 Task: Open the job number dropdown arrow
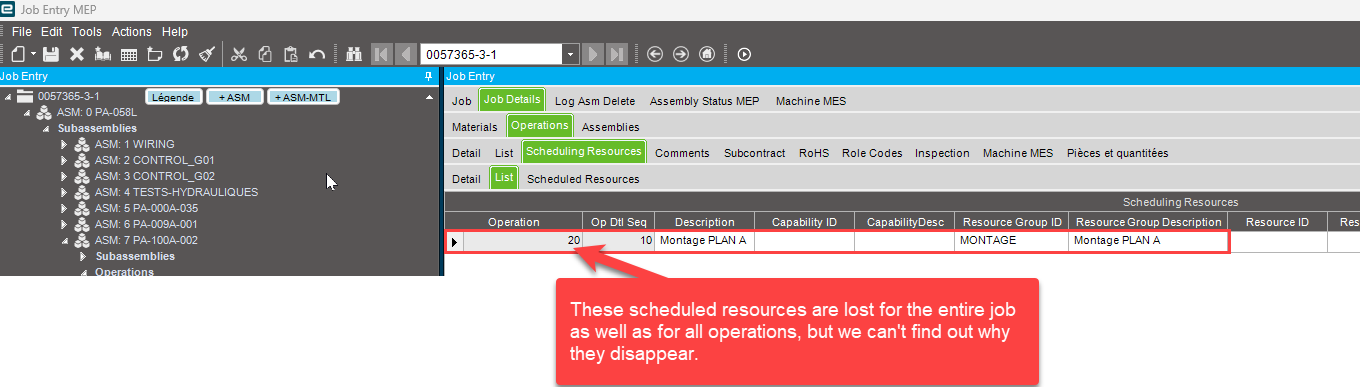tap(570, 54)
